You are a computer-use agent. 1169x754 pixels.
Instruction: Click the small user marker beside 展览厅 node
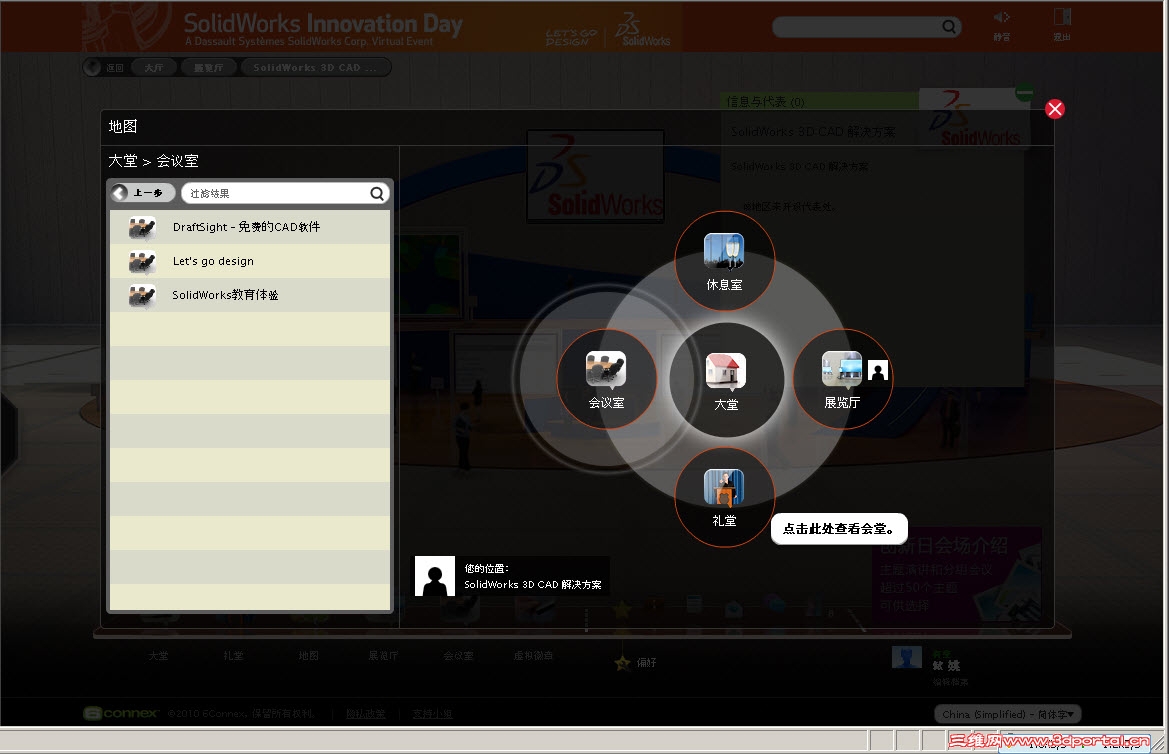[x=878, y=371]
